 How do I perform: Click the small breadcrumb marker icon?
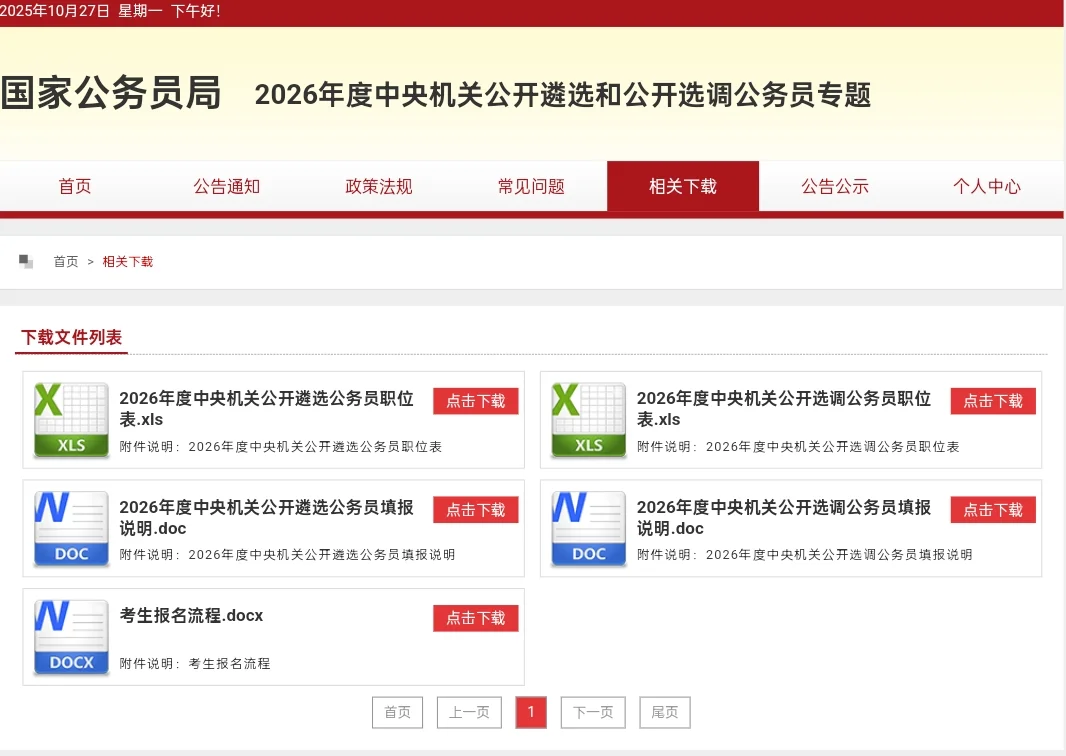click(x=25, y=260)
